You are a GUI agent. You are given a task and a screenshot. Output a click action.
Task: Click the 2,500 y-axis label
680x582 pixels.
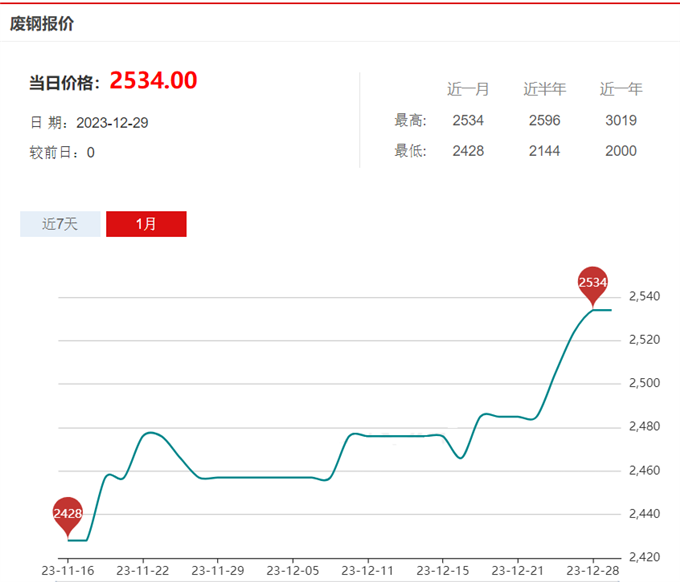pos(644,383)
